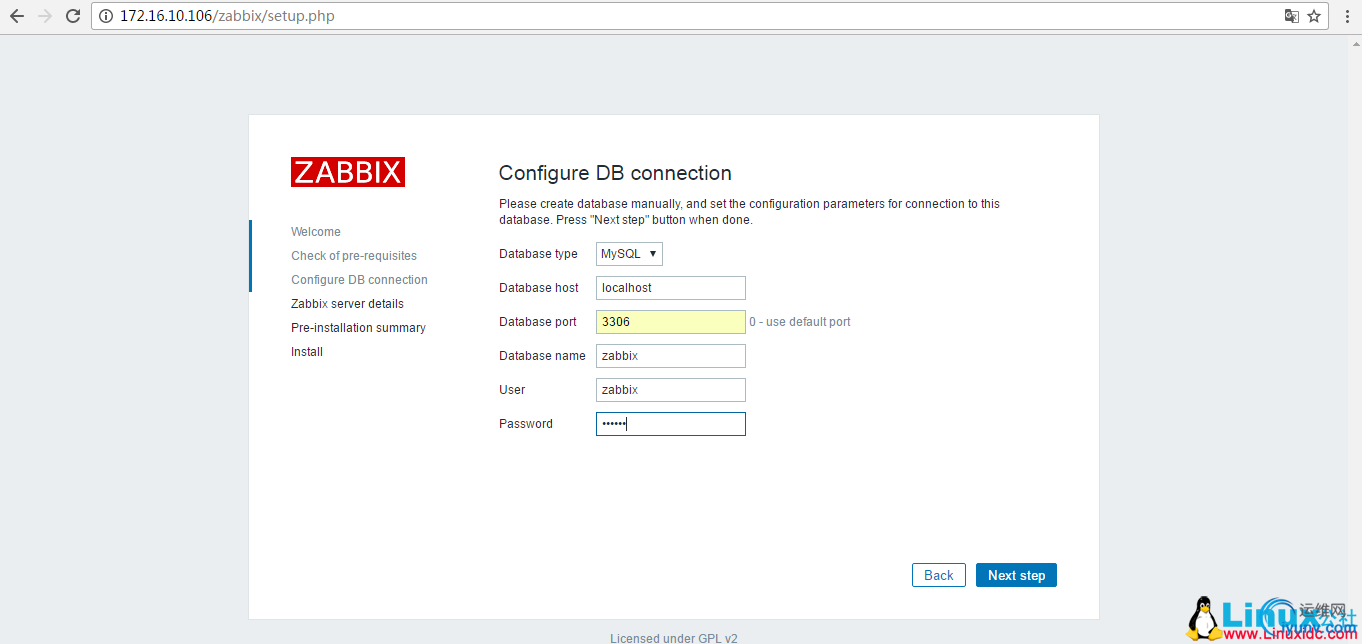Select Configure DB connection step
The width and height of the screenshot is (1362, 644).
[359, 280]
